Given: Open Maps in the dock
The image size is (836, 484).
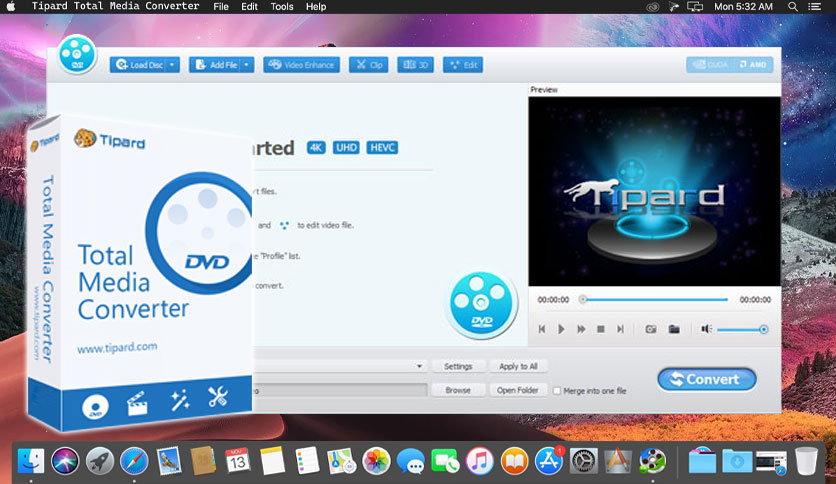Looking at the screenshot, I should pyautogui.click(x=341, y=461).
